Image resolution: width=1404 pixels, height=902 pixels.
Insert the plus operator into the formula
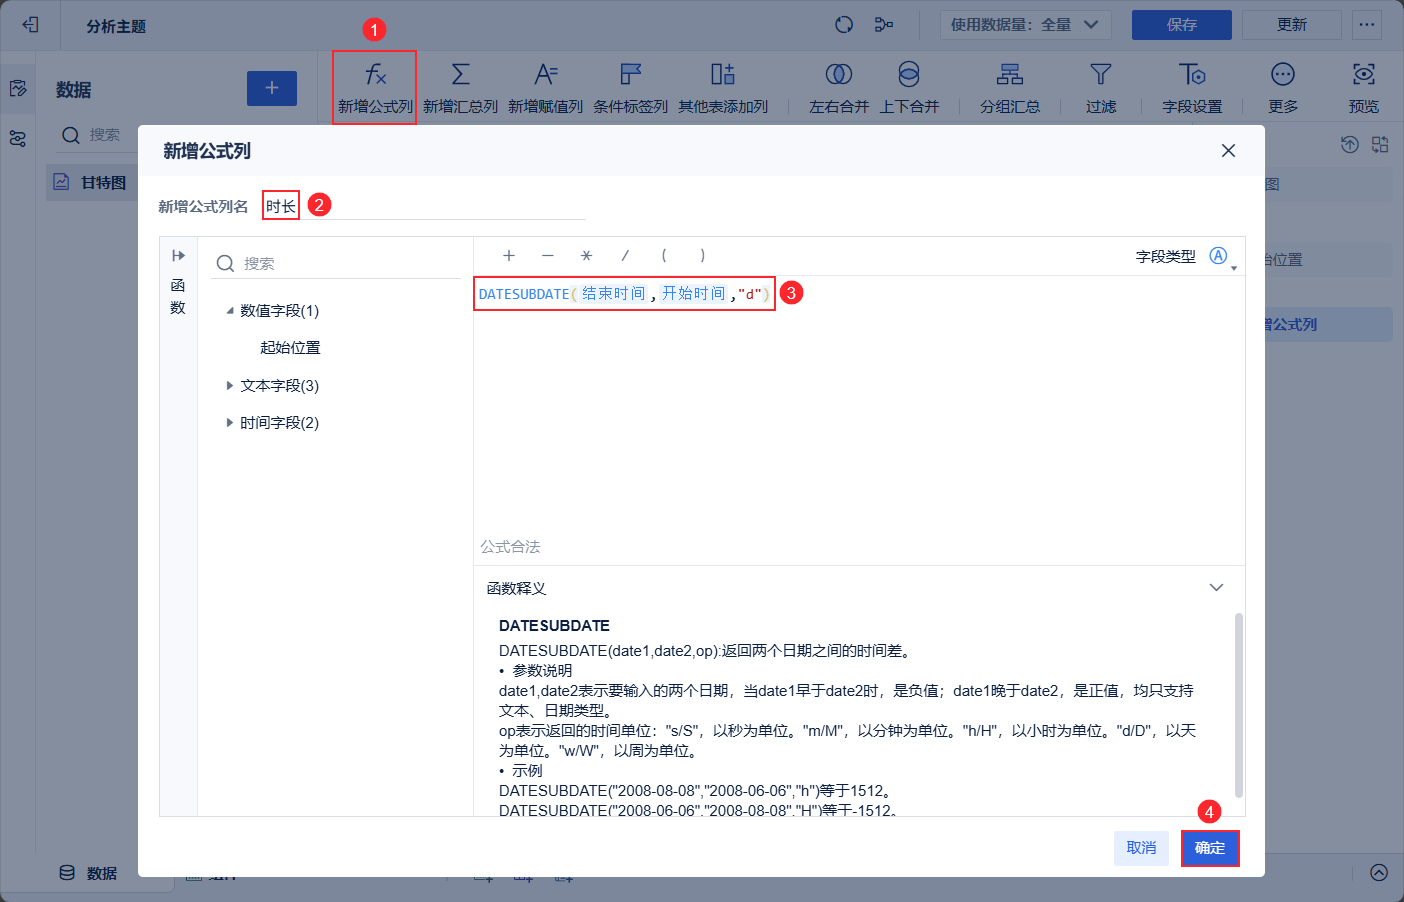(x=509, y=256)
